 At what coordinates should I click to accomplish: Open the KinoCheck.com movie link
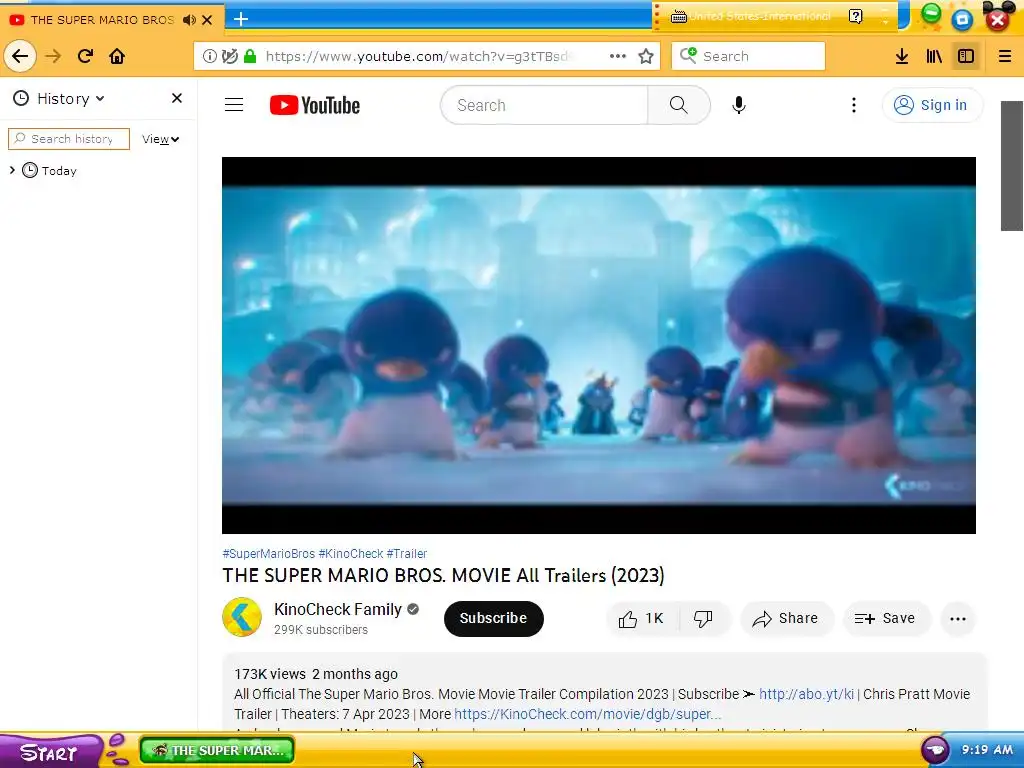coord(588,714)
